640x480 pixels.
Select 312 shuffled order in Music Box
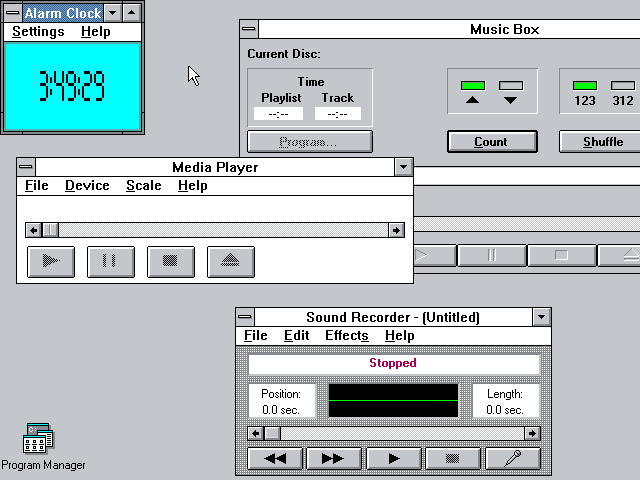[623, 93]
